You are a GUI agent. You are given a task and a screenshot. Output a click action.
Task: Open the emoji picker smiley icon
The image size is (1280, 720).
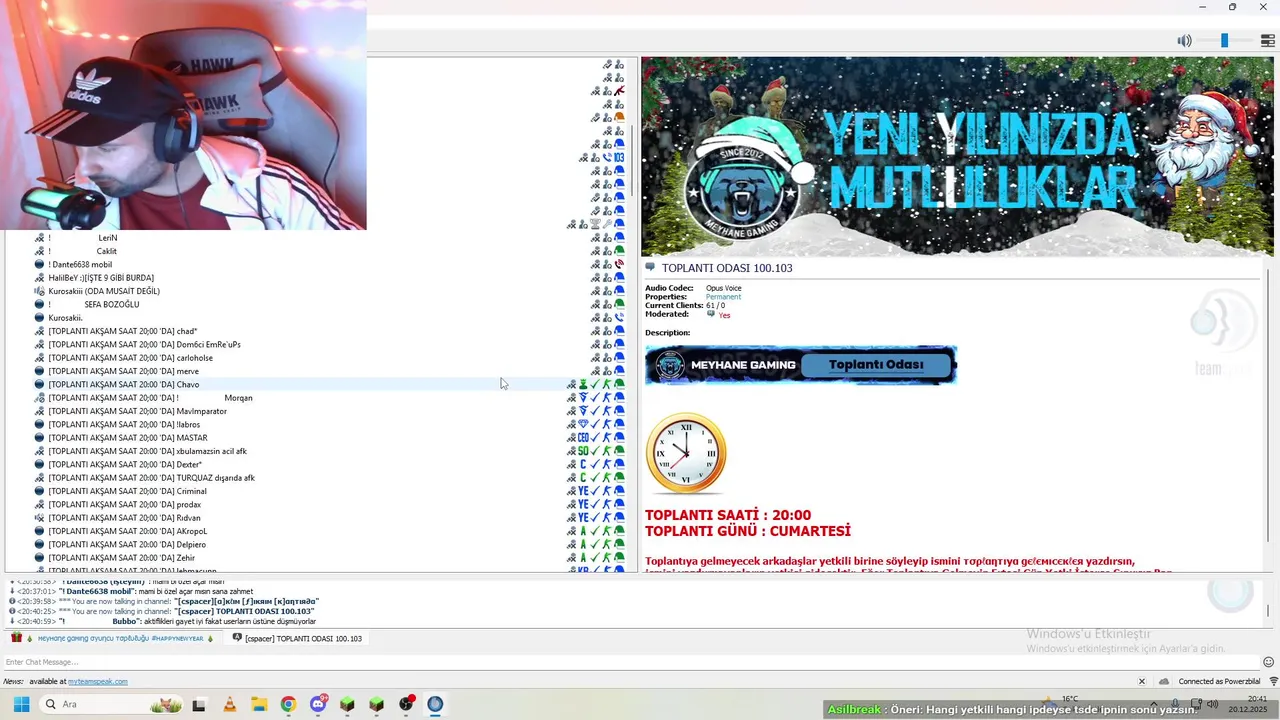click(x=1269, y=662)
